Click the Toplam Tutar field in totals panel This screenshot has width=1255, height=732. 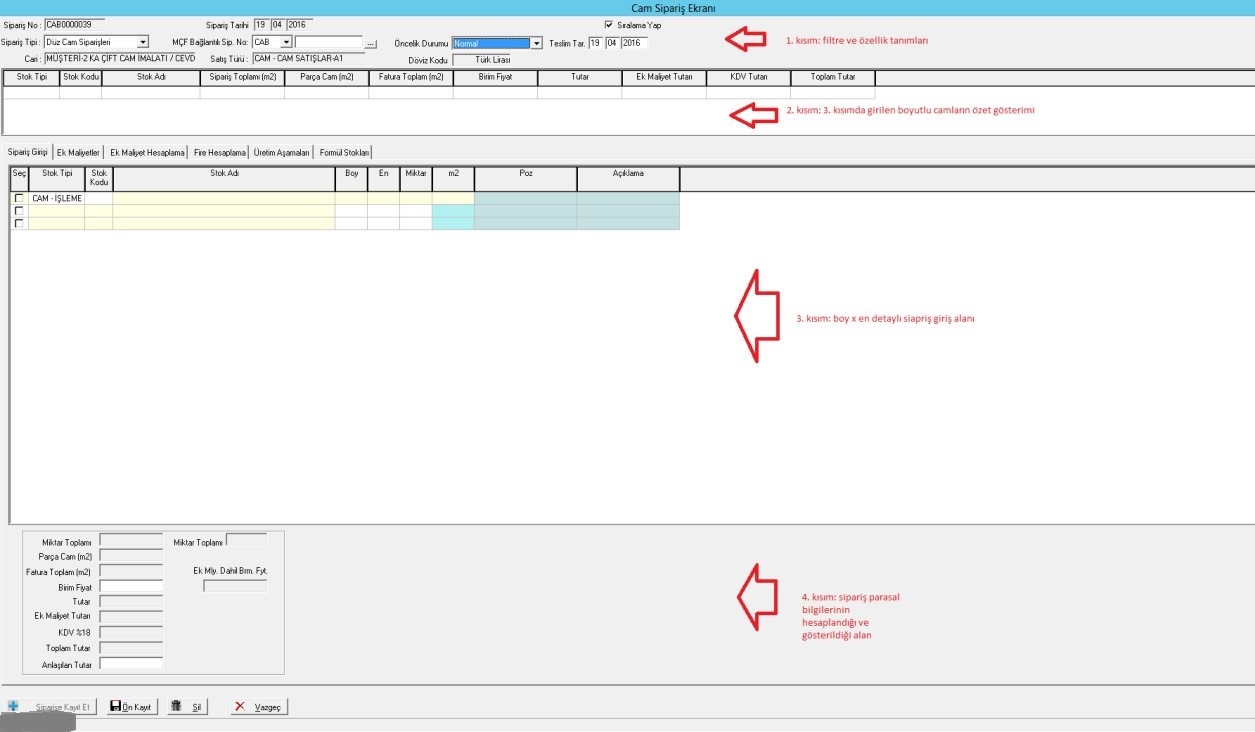coord(131,647)
